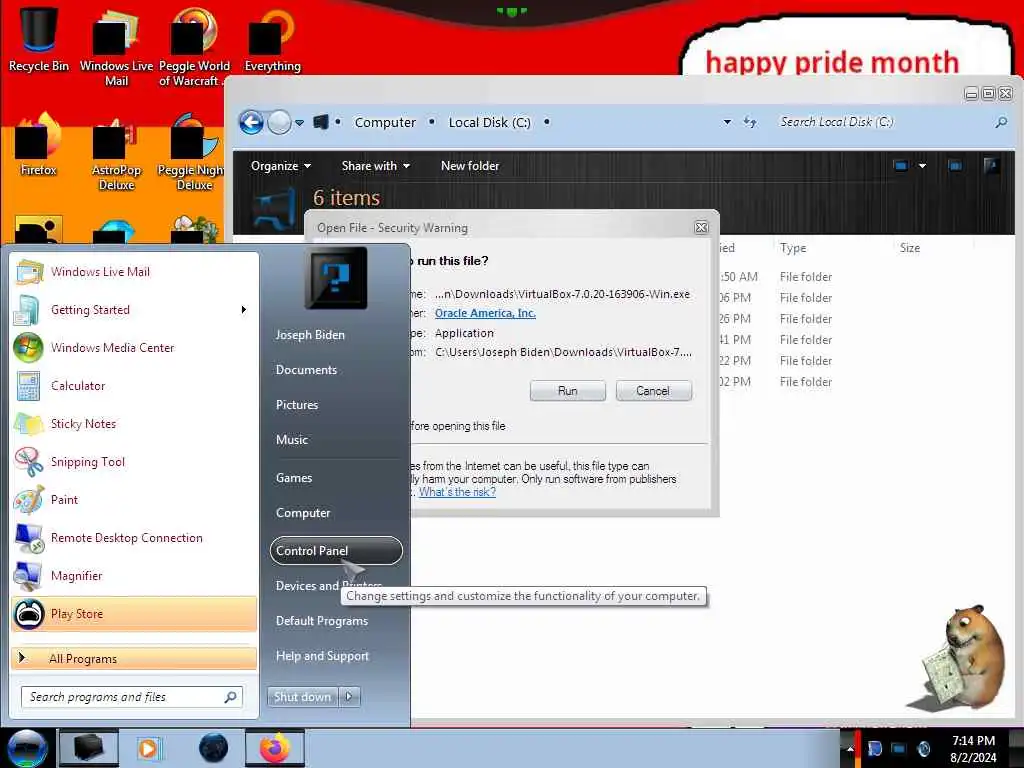Open the change-view options dropdown arrow
Image resolution: width=1024 pixels, height=768 pixels.
pos(922,166)
